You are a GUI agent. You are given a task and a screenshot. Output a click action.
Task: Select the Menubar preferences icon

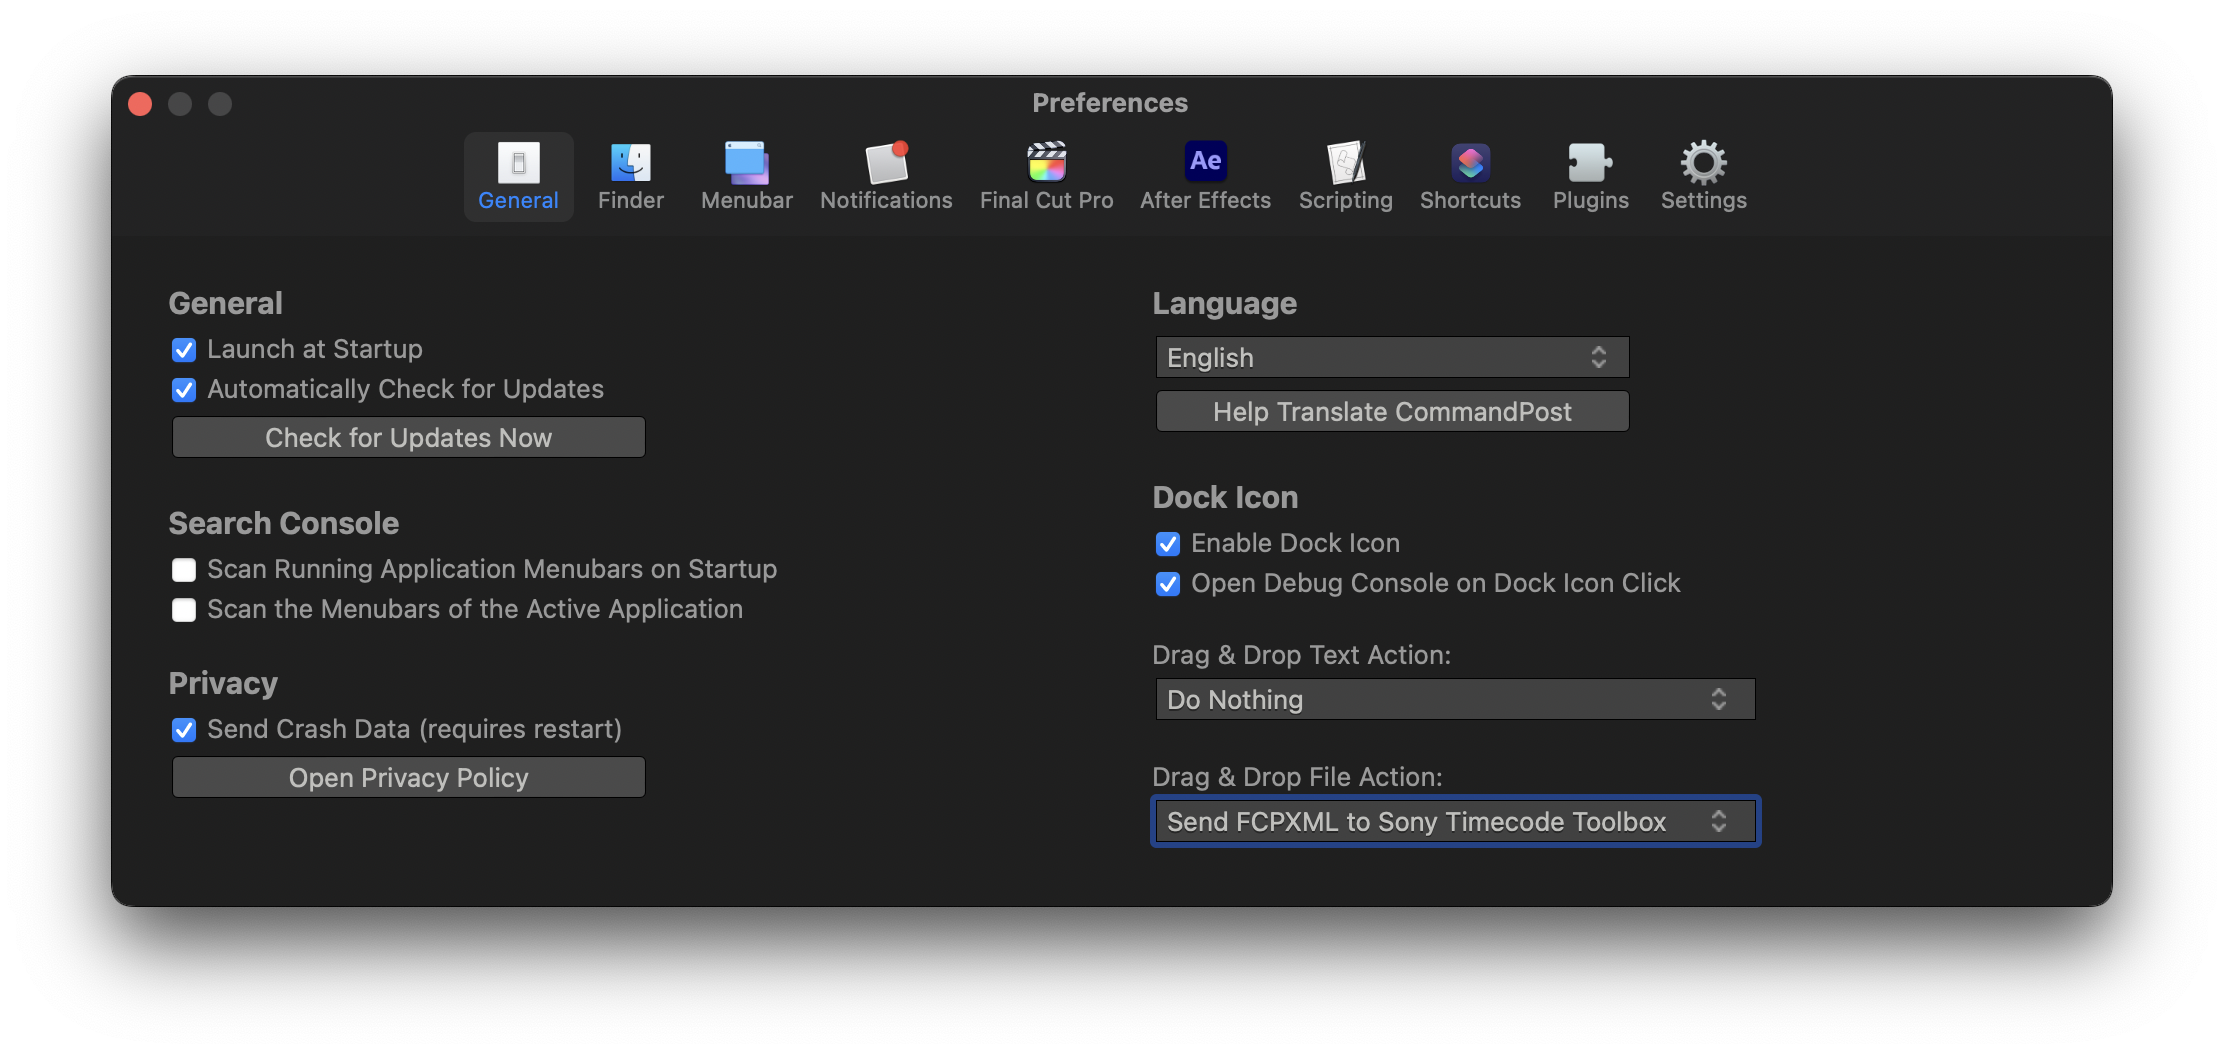click(x=746, y=164)
